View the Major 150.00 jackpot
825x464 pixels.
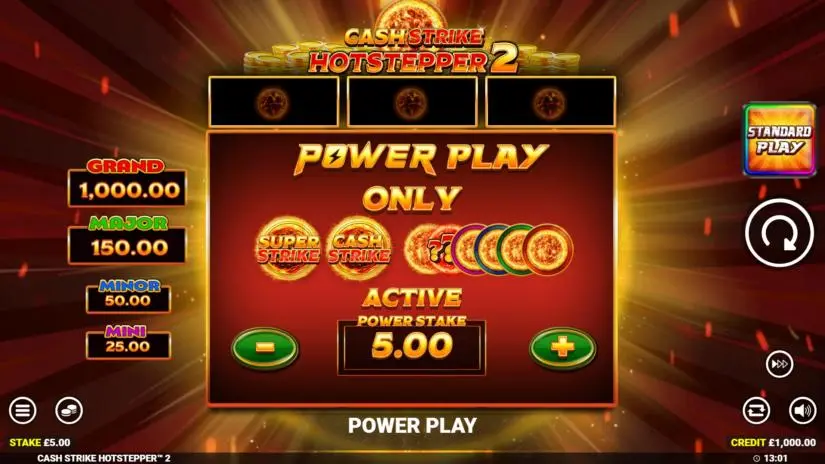click(x=127, y=239)
